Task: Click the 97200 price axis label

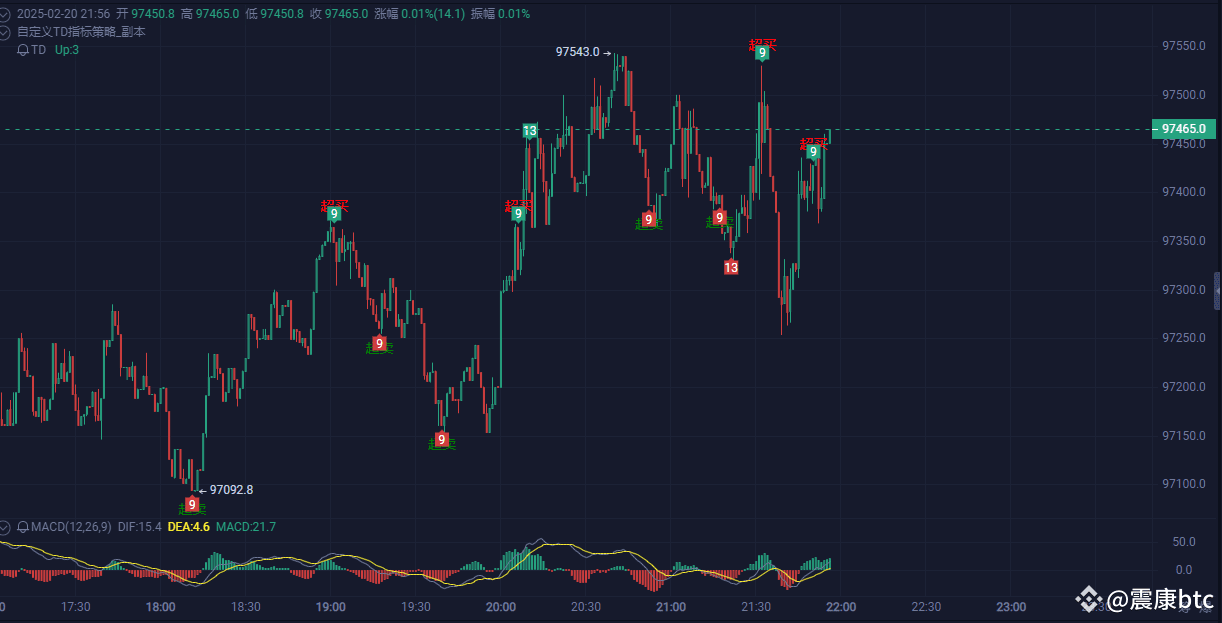Action: (x=1183, y=387)
